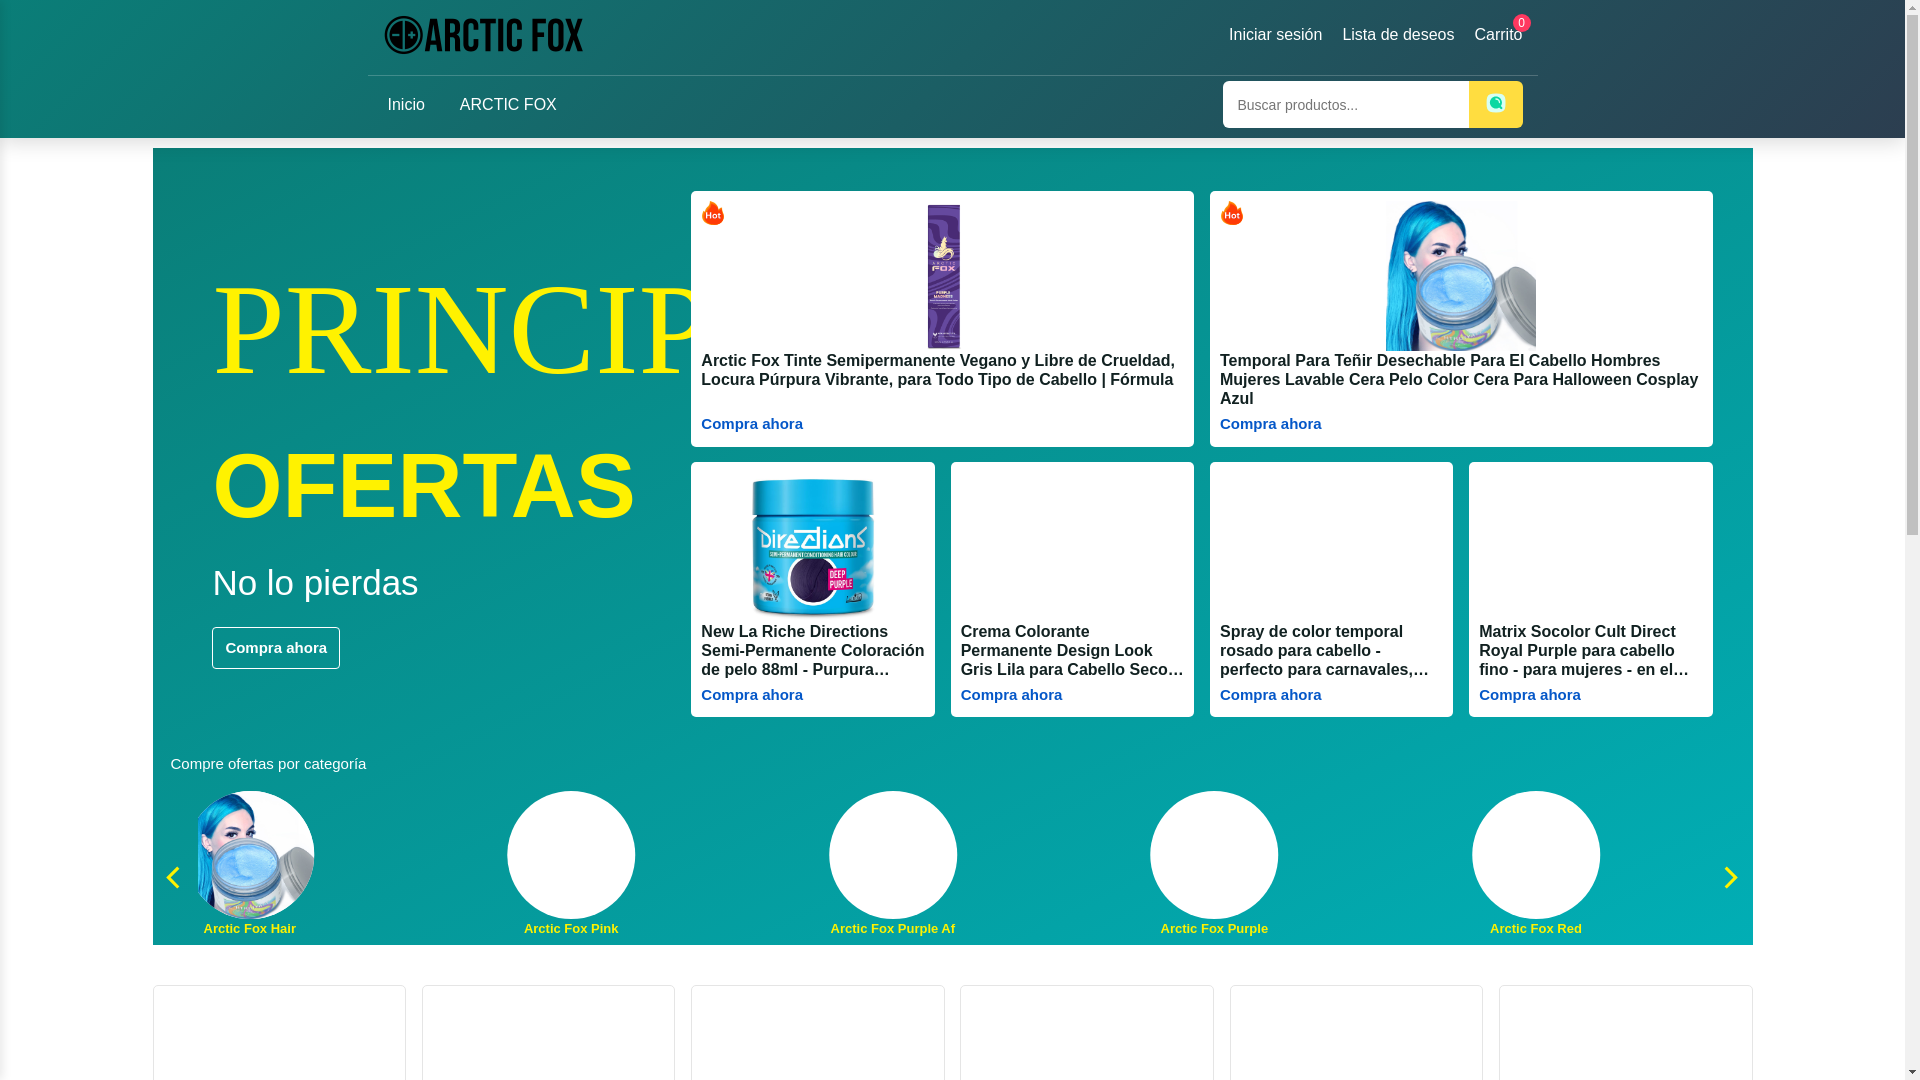This screenshot has height=1080, width=1920.
Task: Open the Arctic Fox Purple Af category circle
Action: pos(893,855)
